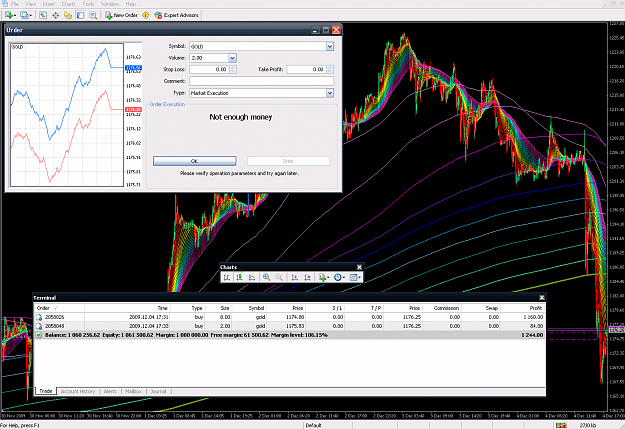Select the Candlesticks icon in Charts toolbar
Image resolution: width=625 pixels, height=429 pixels.
tap(239, 277)
